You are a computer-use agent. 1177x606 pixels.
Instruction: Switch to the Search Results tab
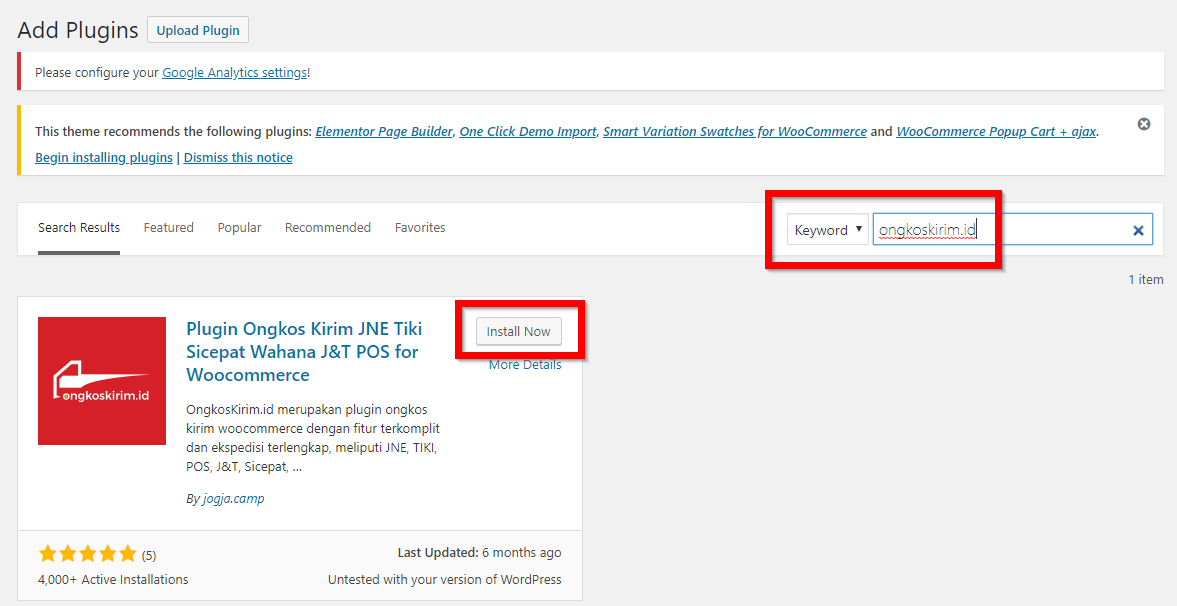(79, 228)
